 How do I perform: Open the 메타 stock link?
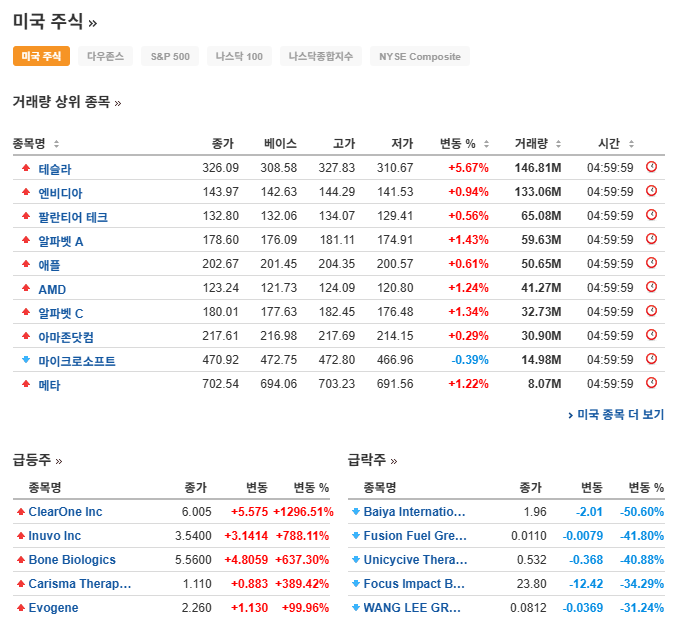point(49,385)
